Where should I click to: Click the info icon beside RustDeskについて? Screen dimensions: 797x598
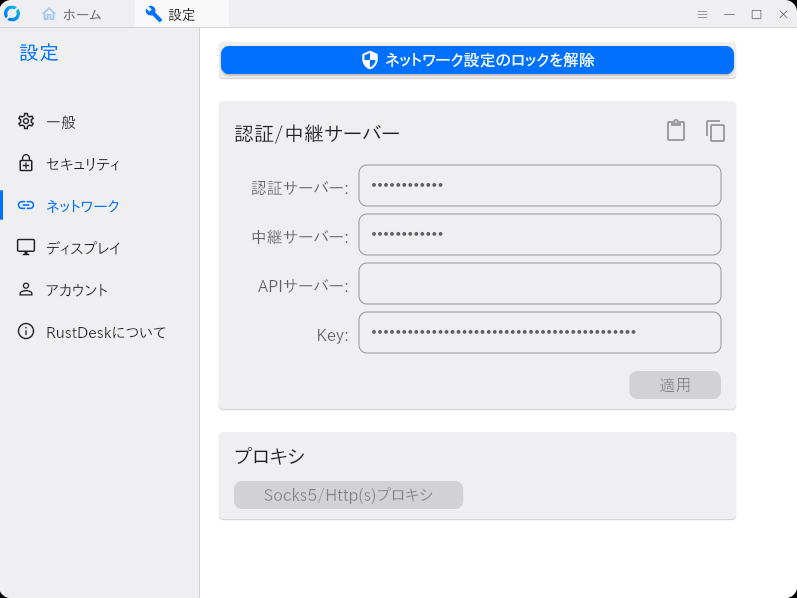click(x=26, y=332)
